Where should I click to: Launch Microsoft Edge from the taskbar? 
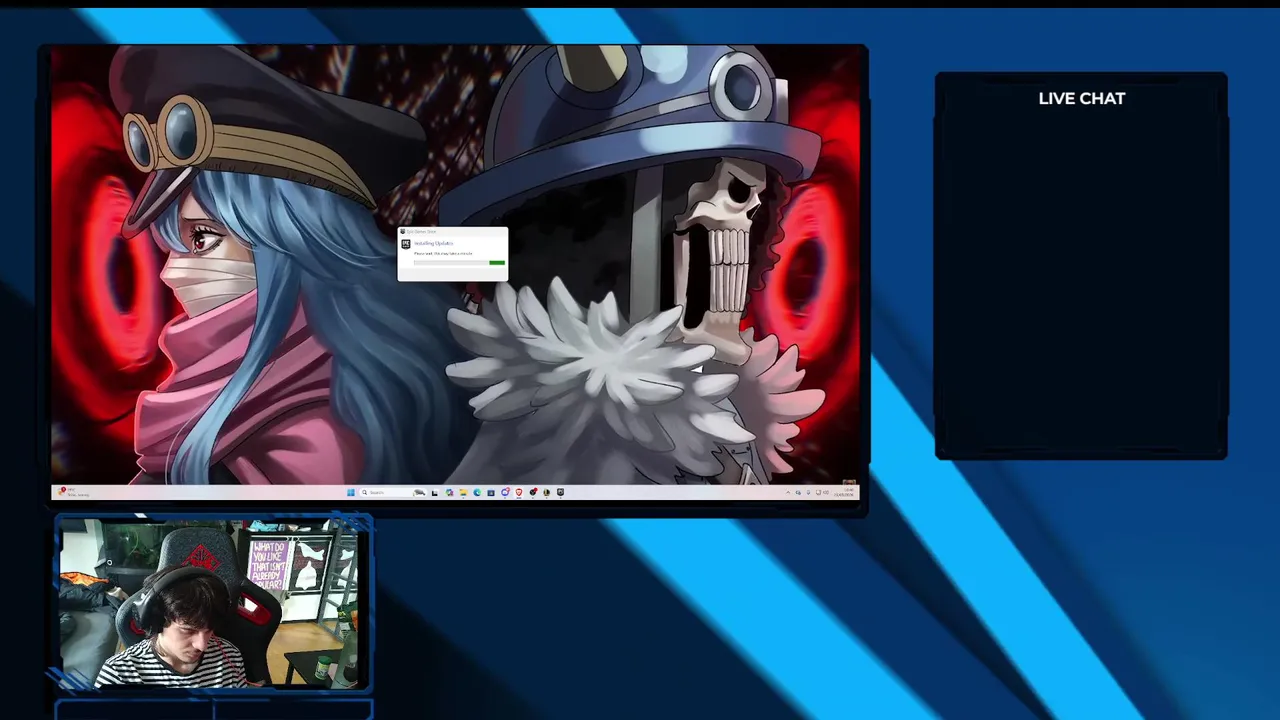point(477,492)
